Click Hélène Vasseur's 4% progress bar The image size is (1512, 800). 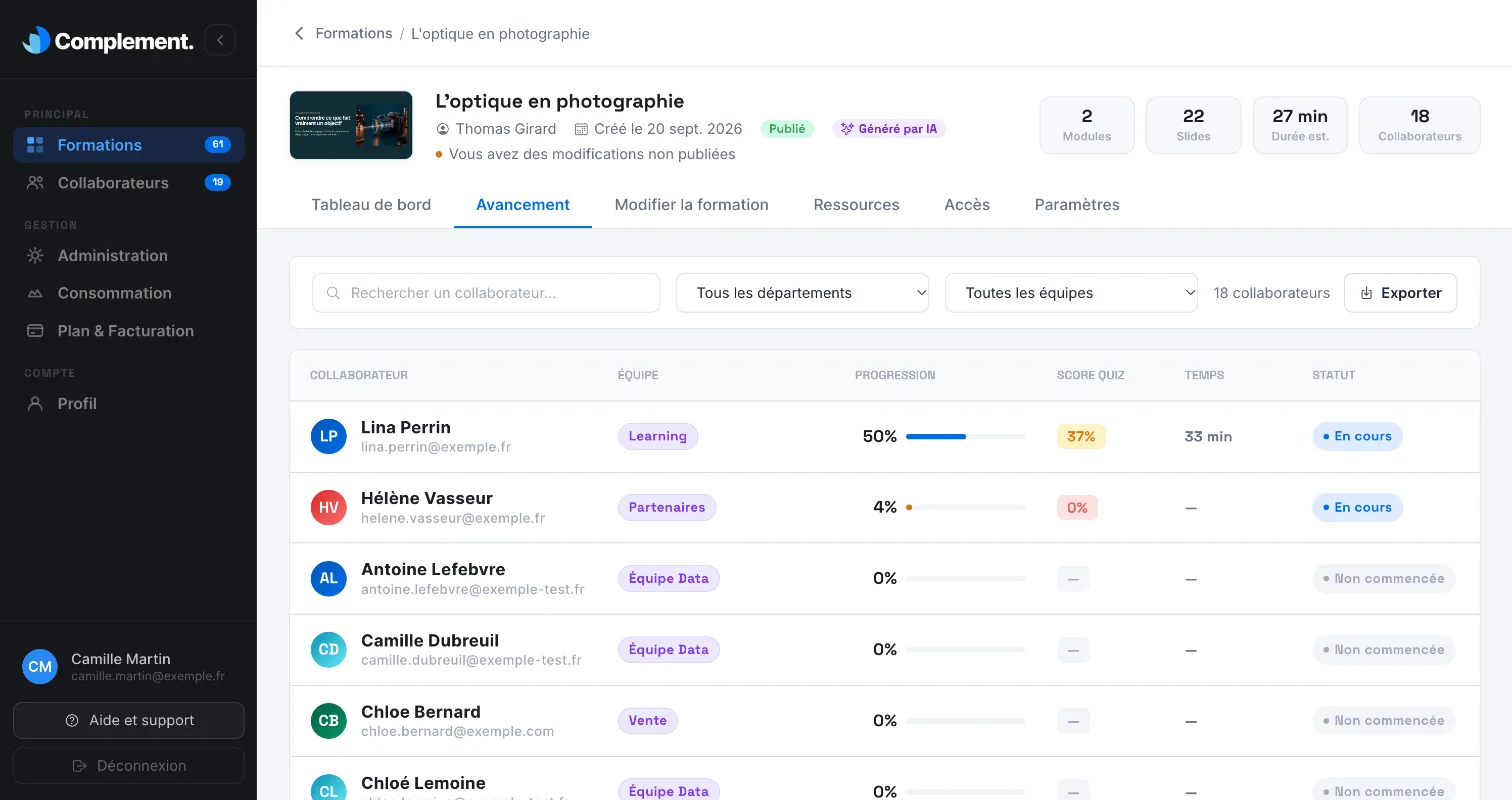click(966, 508)
